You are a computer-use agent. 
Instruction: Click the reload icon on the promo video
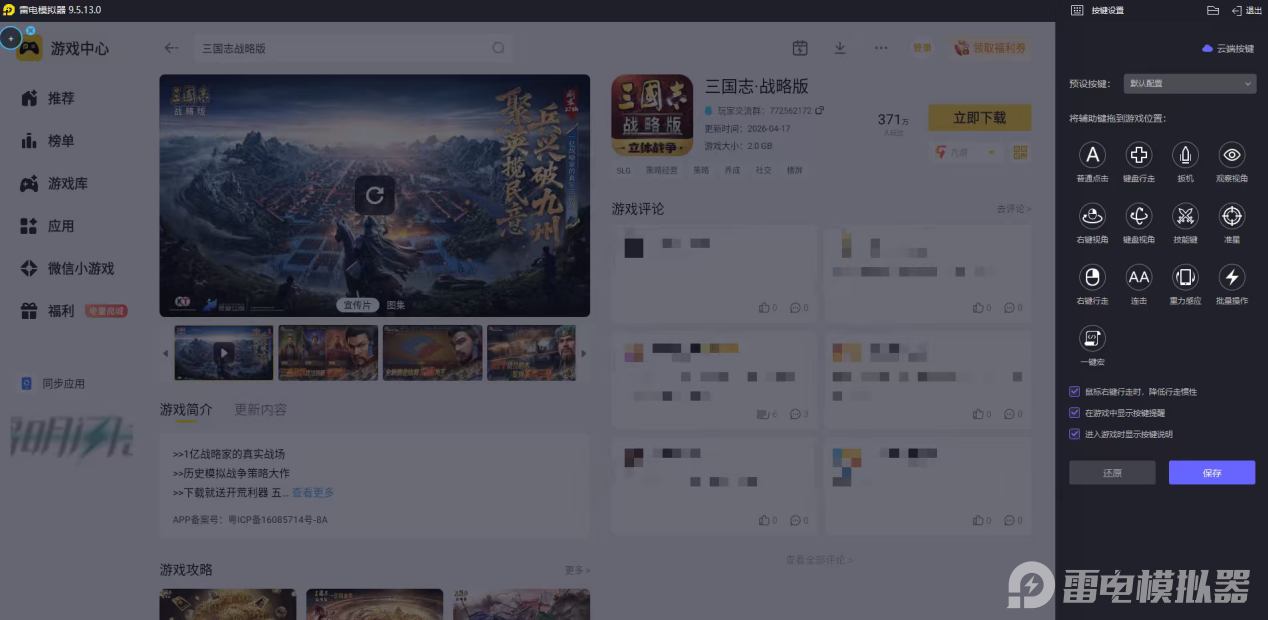[x=375, y=196]
